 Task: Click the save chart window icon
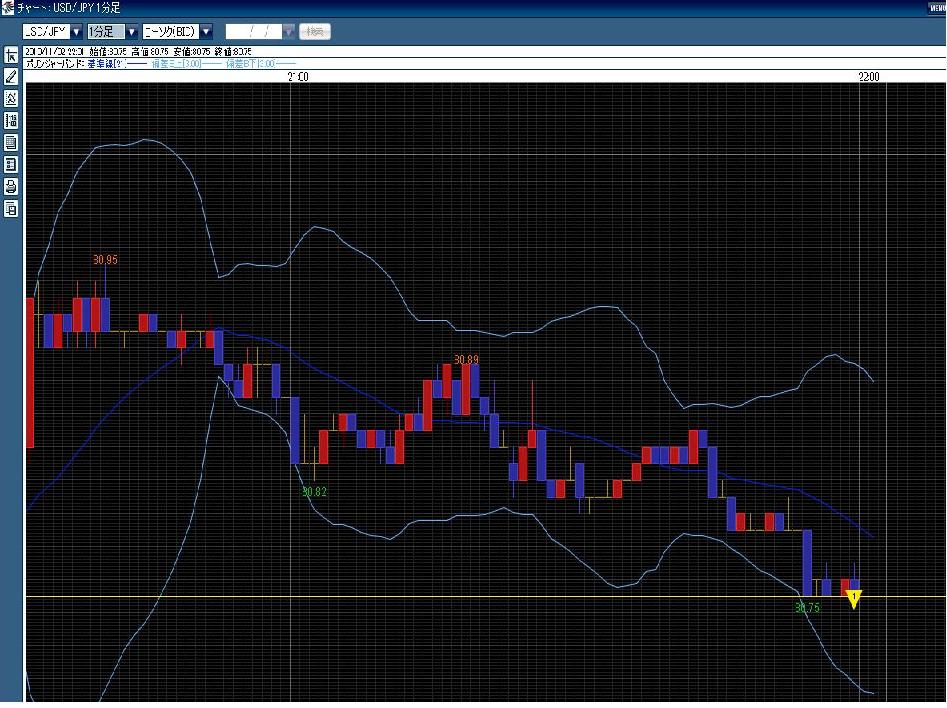click(11, 209)
